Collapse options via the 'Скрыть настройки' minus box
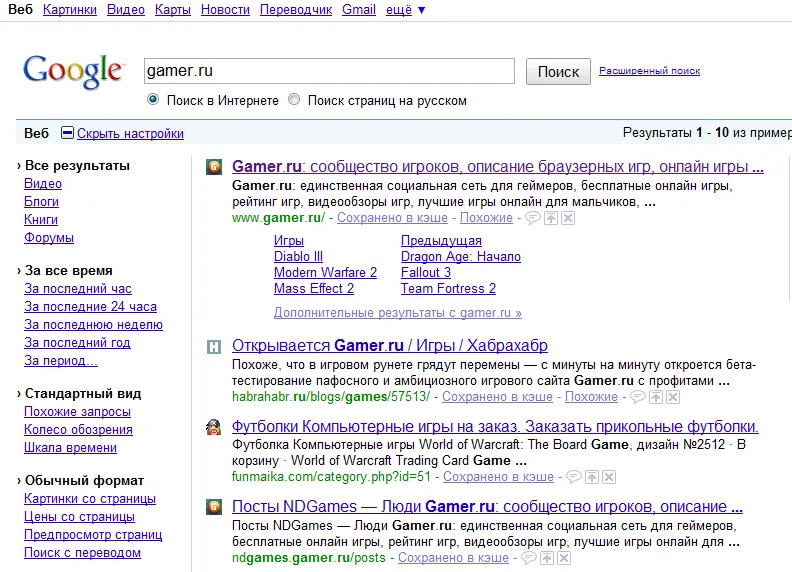This screenshot has width=792, height=572. pyautogui.click(x=67, y=133)
